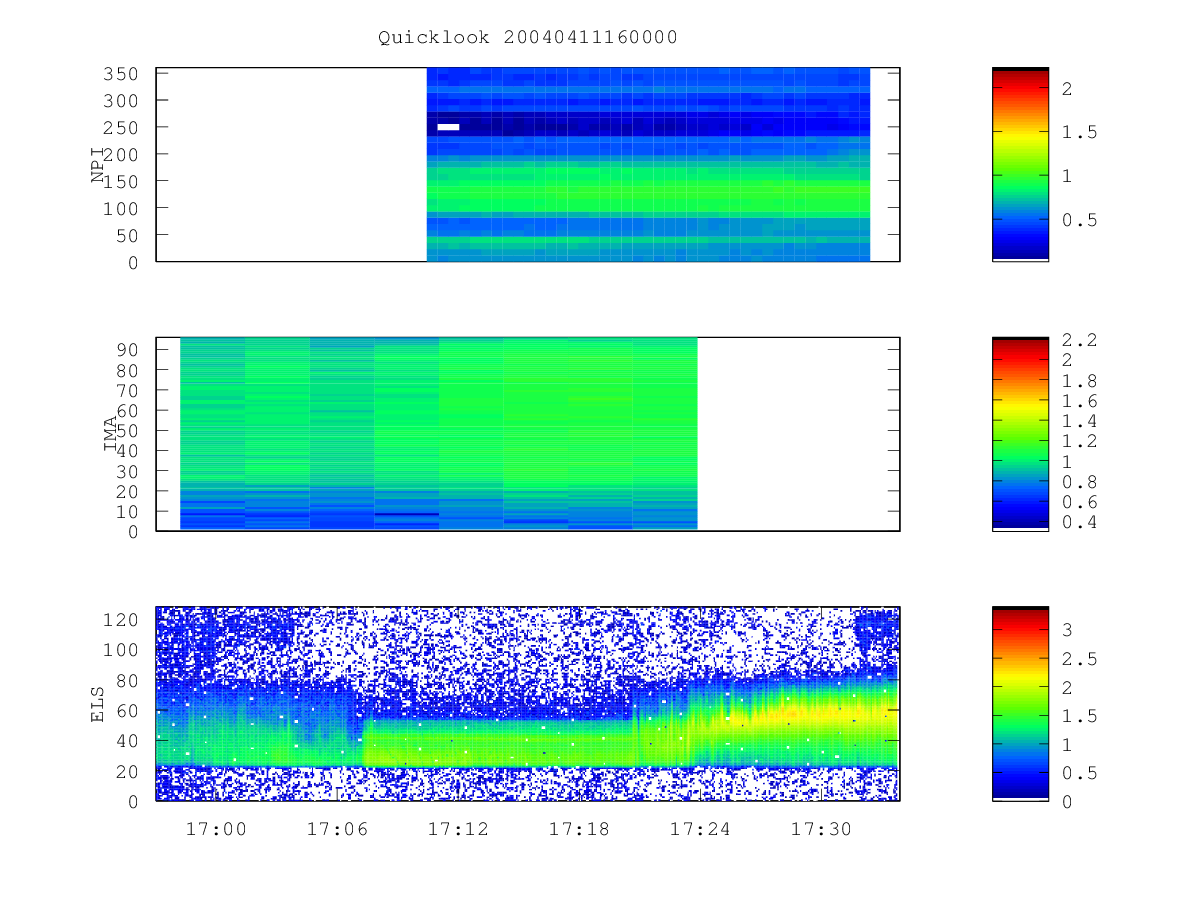
Task: Click the "40" tick on ELS axis
Action: [129, 741]
